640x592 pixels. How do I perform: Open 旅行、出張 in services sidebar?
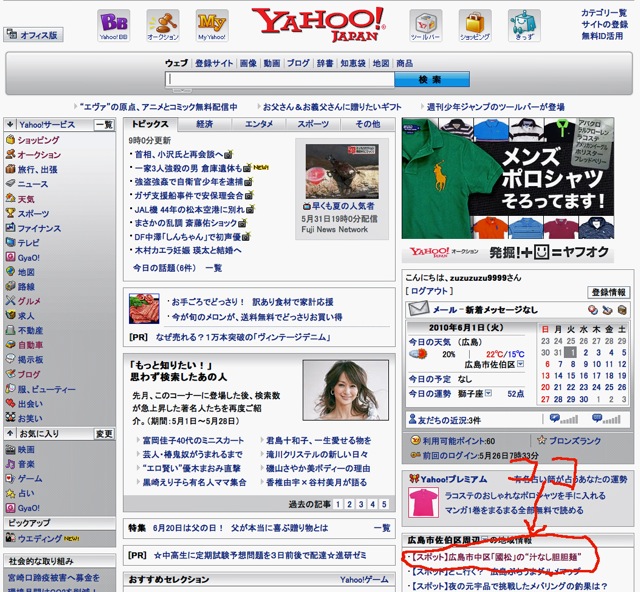(x=37, y=169)
